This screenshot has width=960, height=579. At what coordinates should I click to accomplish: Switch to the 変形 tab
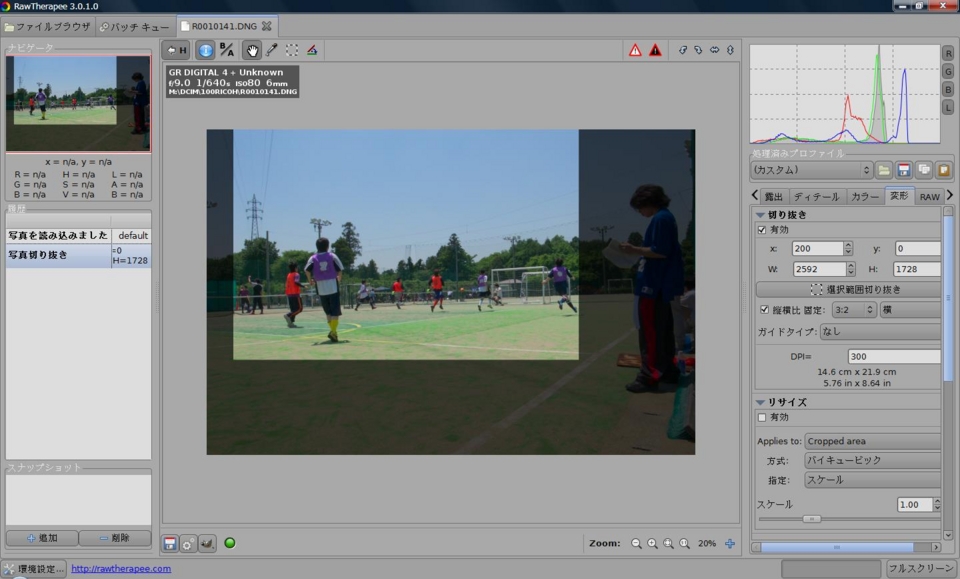click(x=899, y=196)
